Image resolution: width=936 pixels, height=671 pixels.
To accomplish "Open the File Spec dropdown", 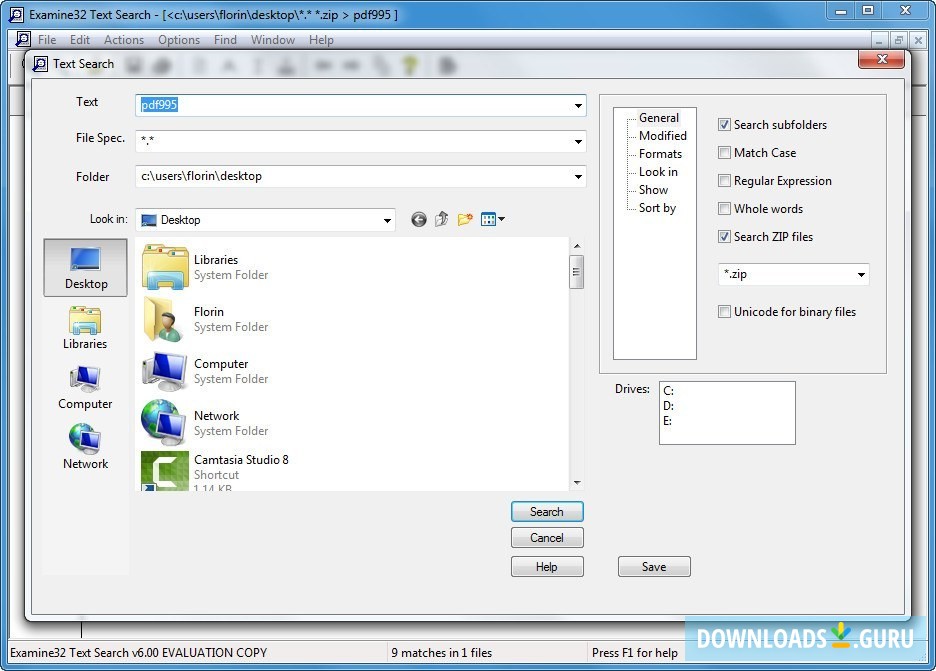I will [x=578, y=141].
